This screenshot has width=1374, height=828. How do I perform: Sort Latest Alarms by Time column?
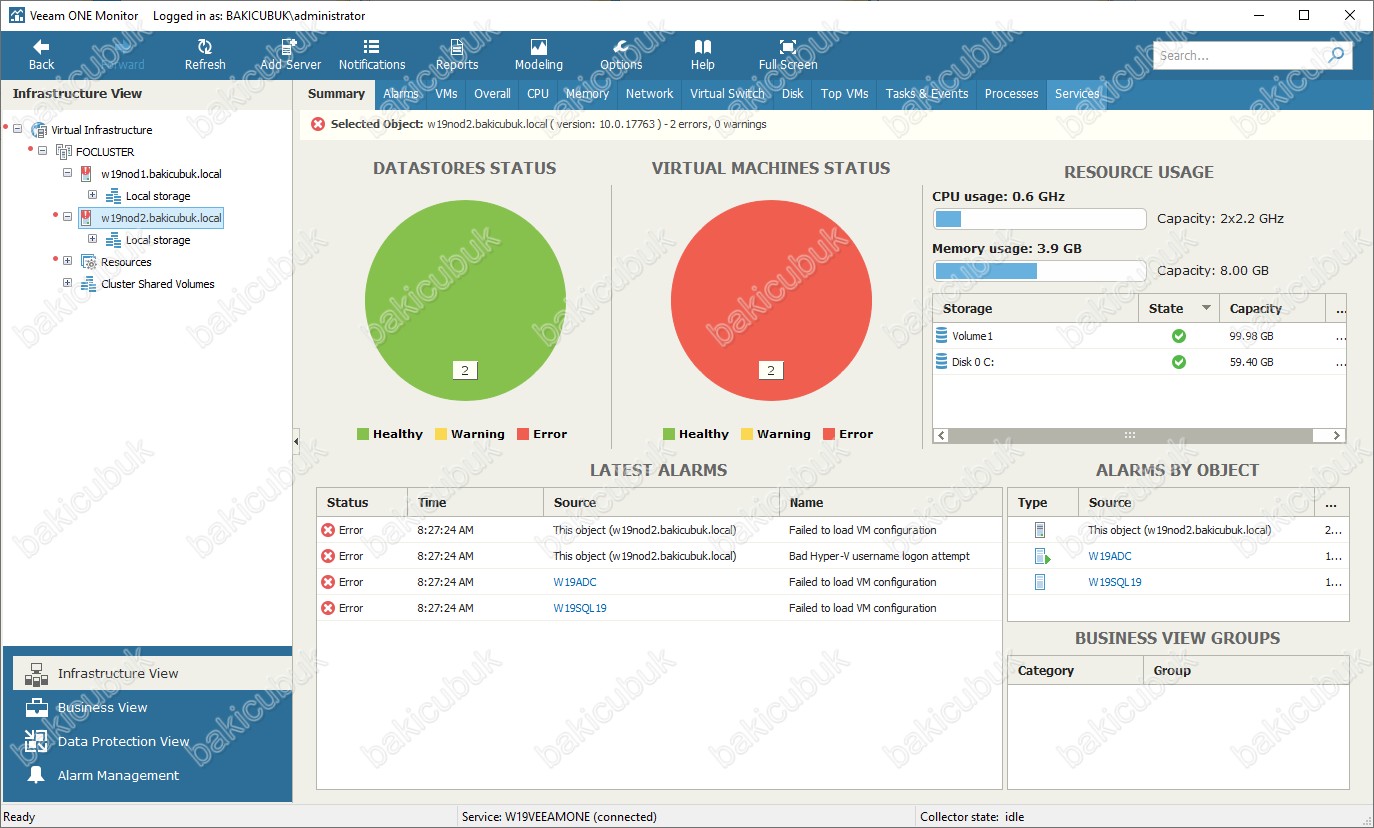tap(475, 502)
